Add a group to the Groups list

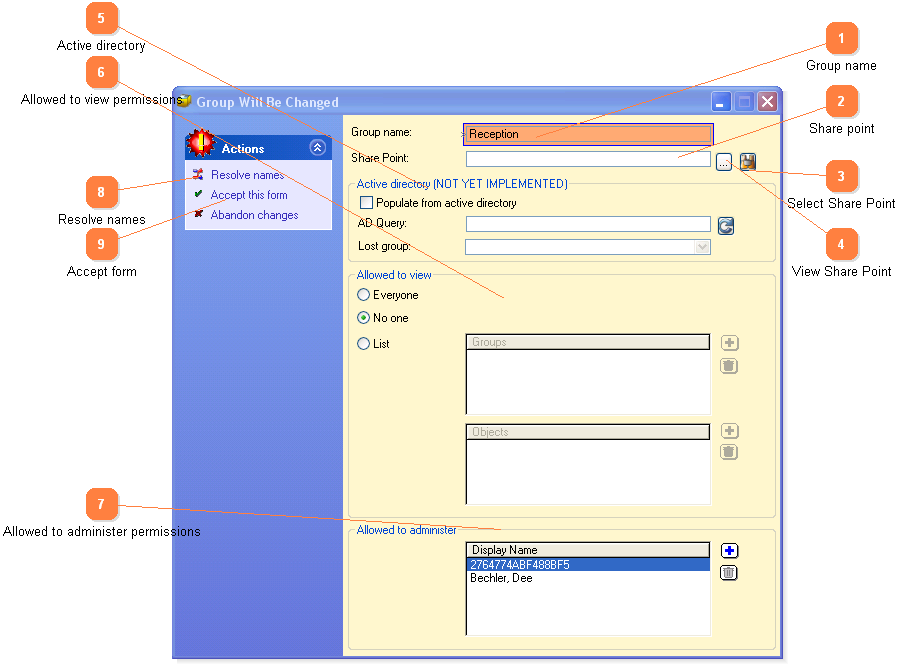[729, 343]
